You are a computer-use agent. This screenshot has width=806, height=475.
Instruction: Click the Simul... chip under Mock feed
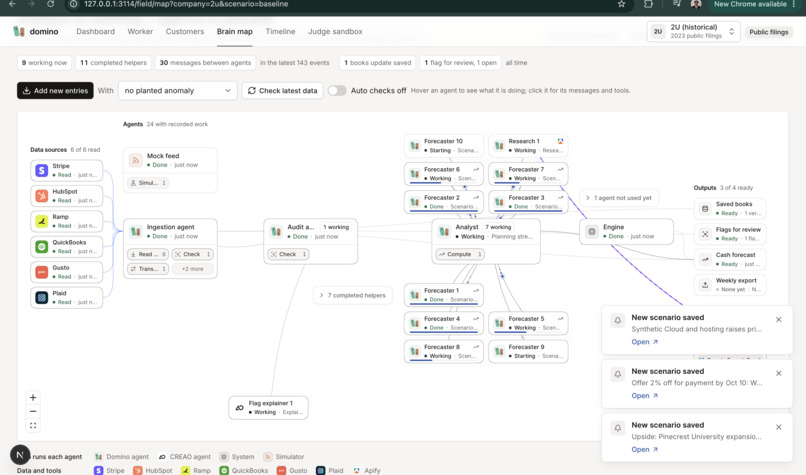coord(148,183)
